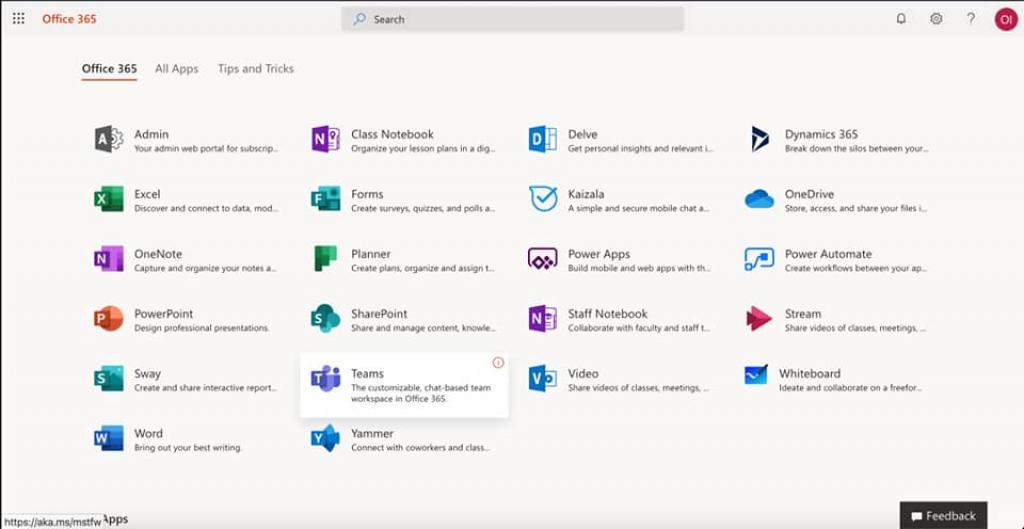
Task: Click the Teams tile info icon
Action: (498, 362)
